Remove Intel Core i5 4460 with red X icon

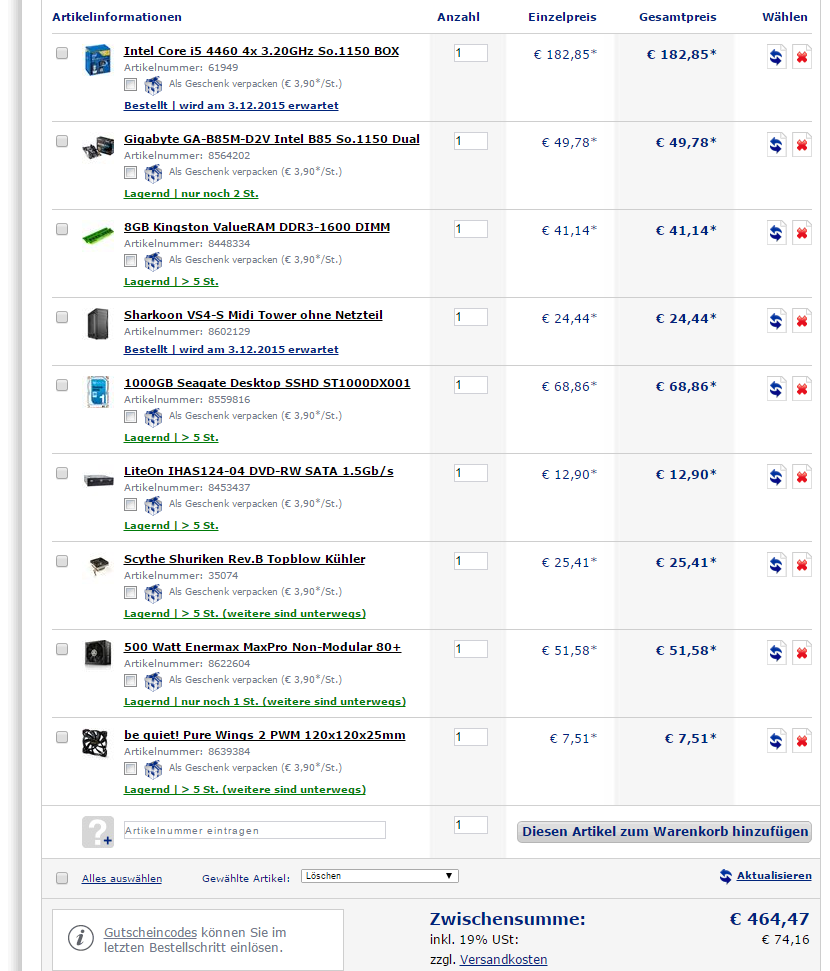[802, 57]
